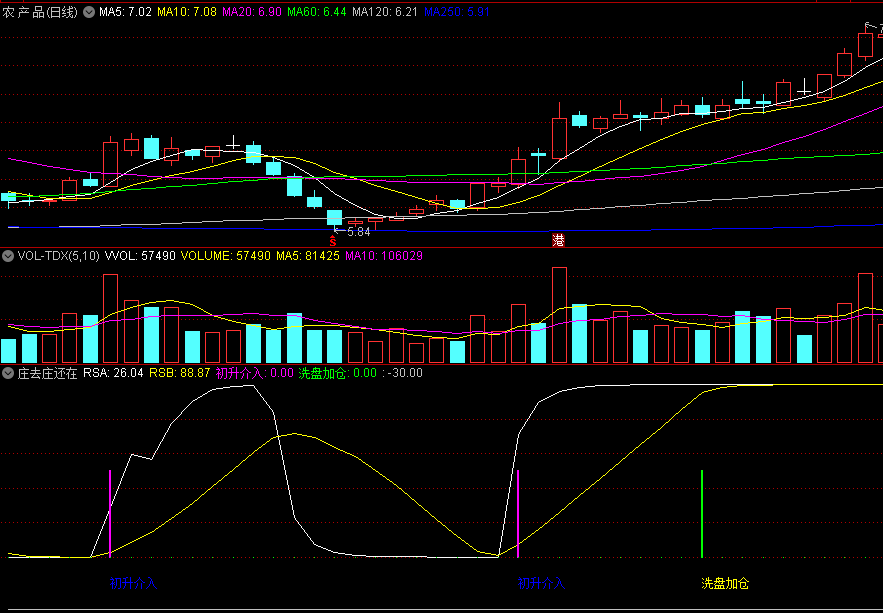Viewport: 883px width, 613px height.
Task: Click the yellow 洗盘加仓 label under green signal
Action: [x=725, y=583]
